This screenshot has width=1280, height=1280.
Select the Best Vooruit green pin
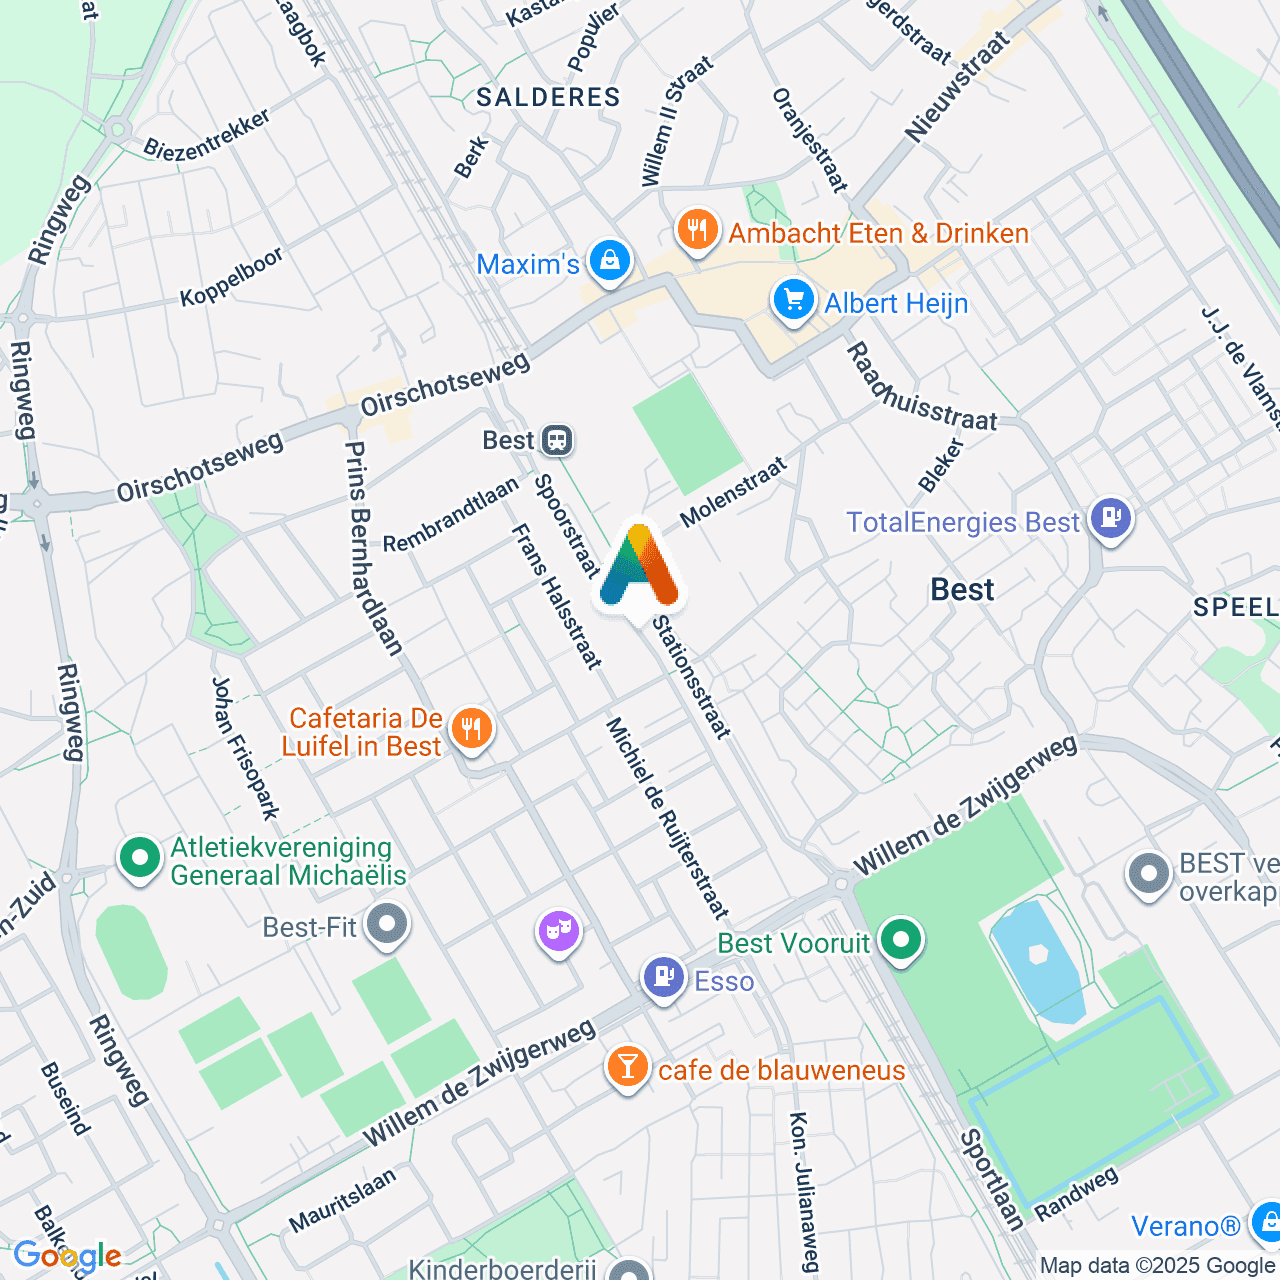902,941
